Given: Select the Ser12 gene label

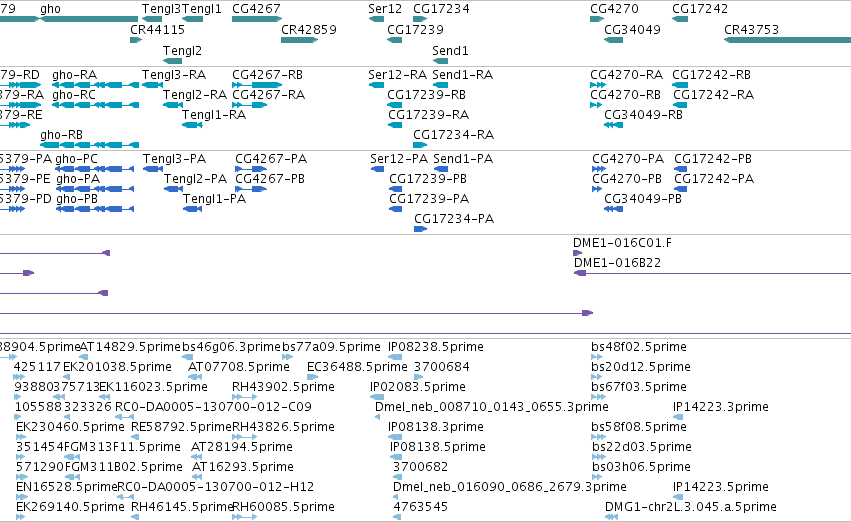Looking at the screenshot, I should coord(385,9).
